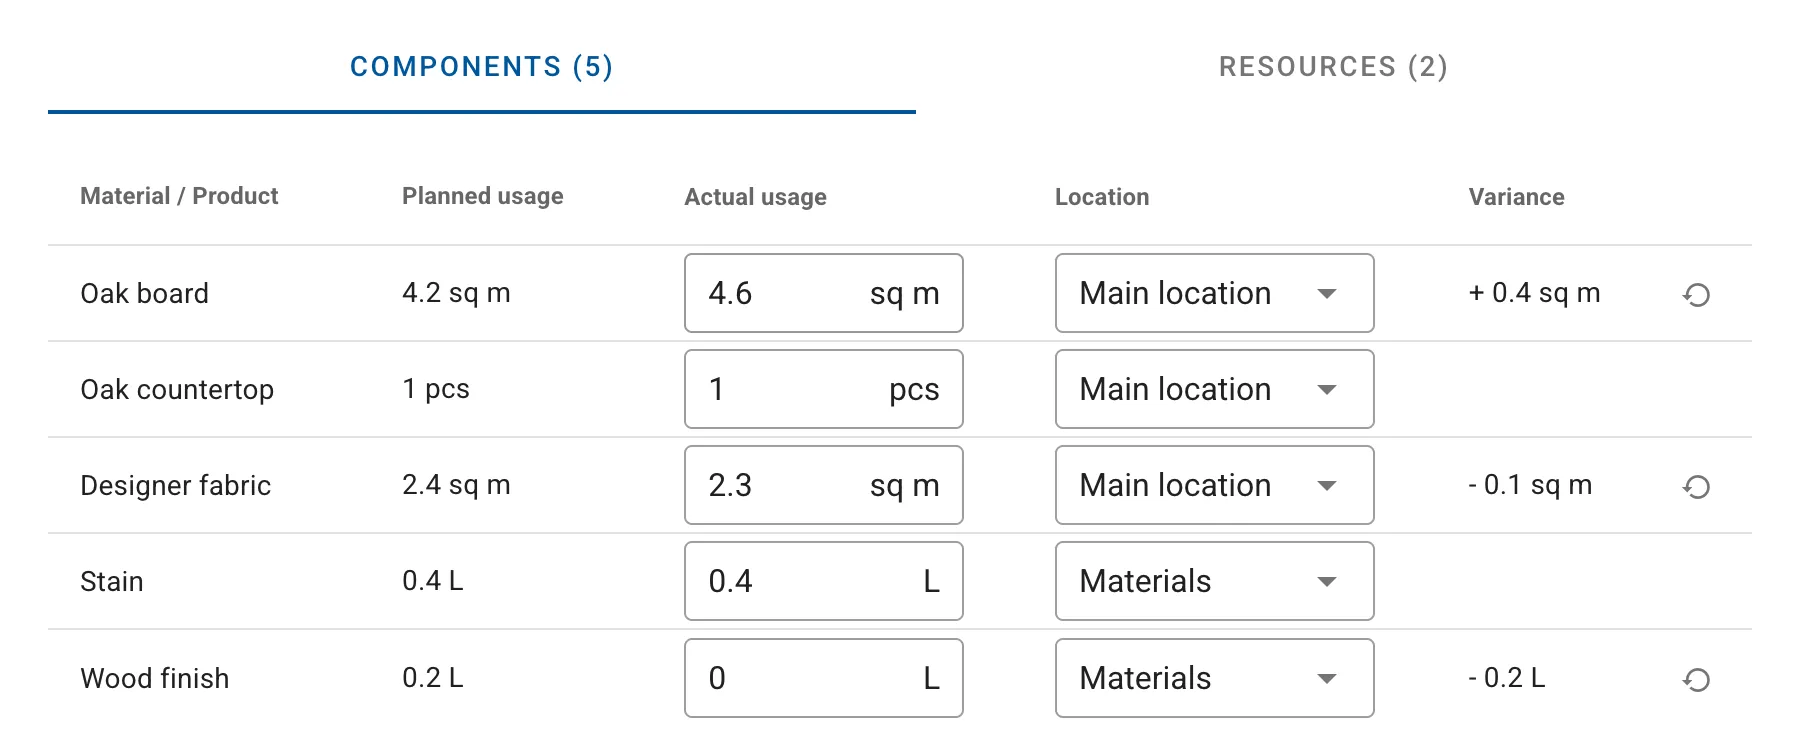Click the Variance column header
This screenshot has width=1800, height=750.
click(1516, 197)
